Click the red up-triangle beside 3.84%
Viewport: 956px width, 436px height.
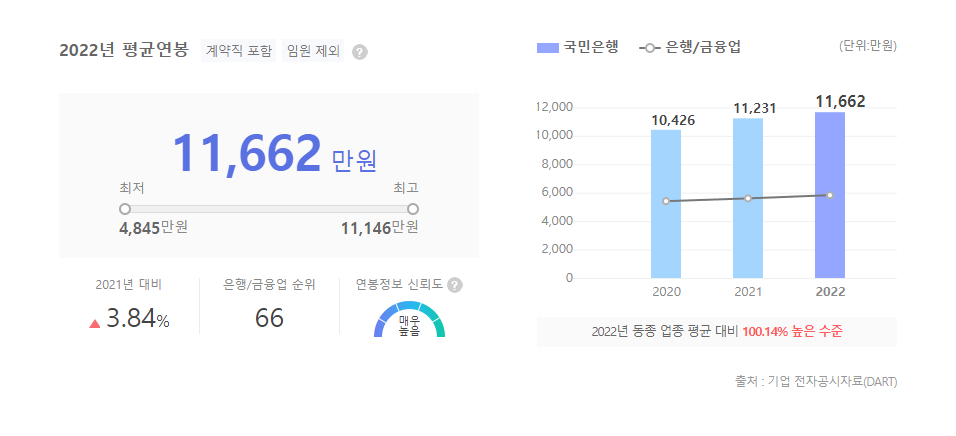click(95, 323)
